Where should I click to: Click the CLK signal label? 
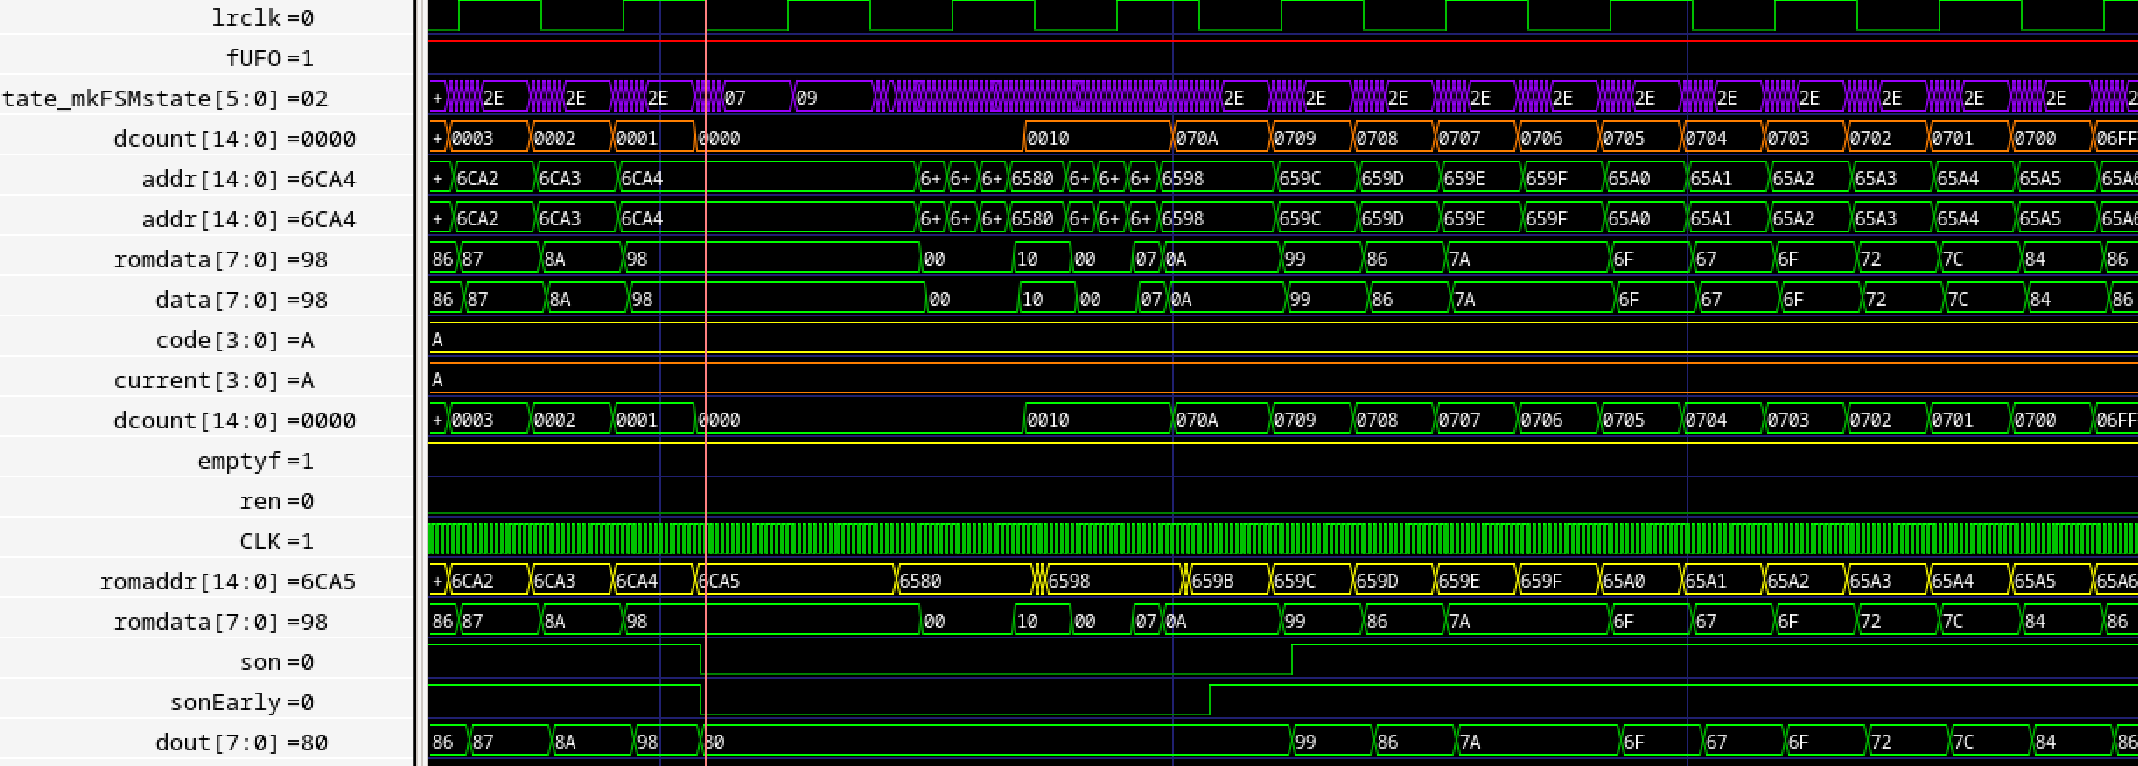260,541
